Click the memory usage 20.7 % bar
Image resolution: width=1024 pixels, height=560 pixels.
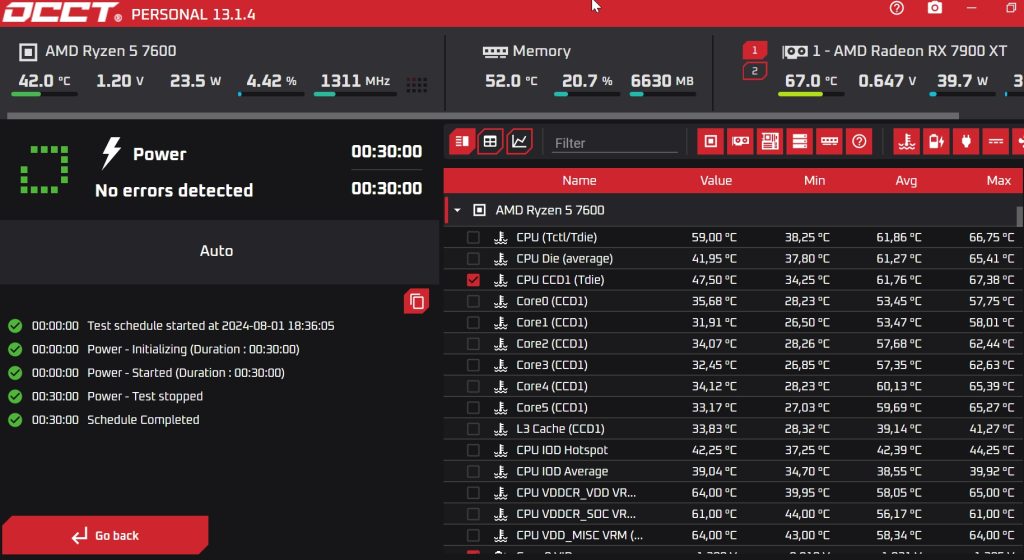(586, 94)
